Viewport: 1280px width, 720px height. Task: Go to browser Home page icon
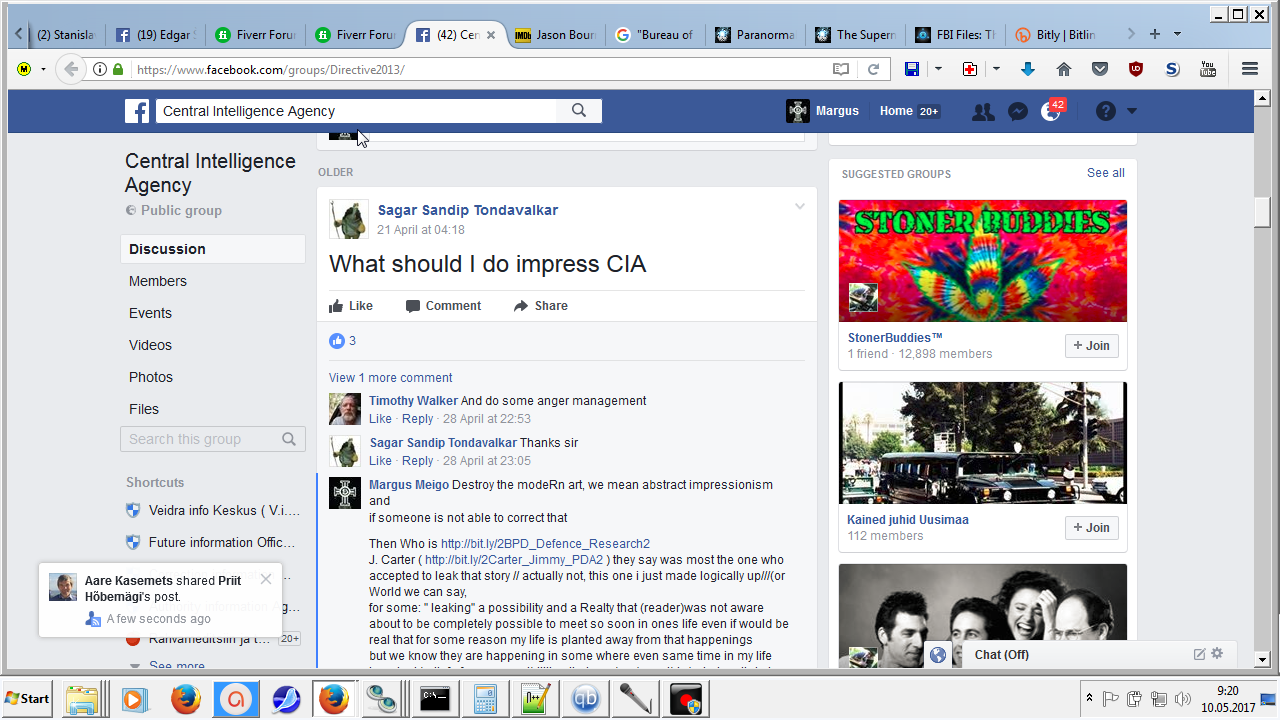[x=1063, y=69]
